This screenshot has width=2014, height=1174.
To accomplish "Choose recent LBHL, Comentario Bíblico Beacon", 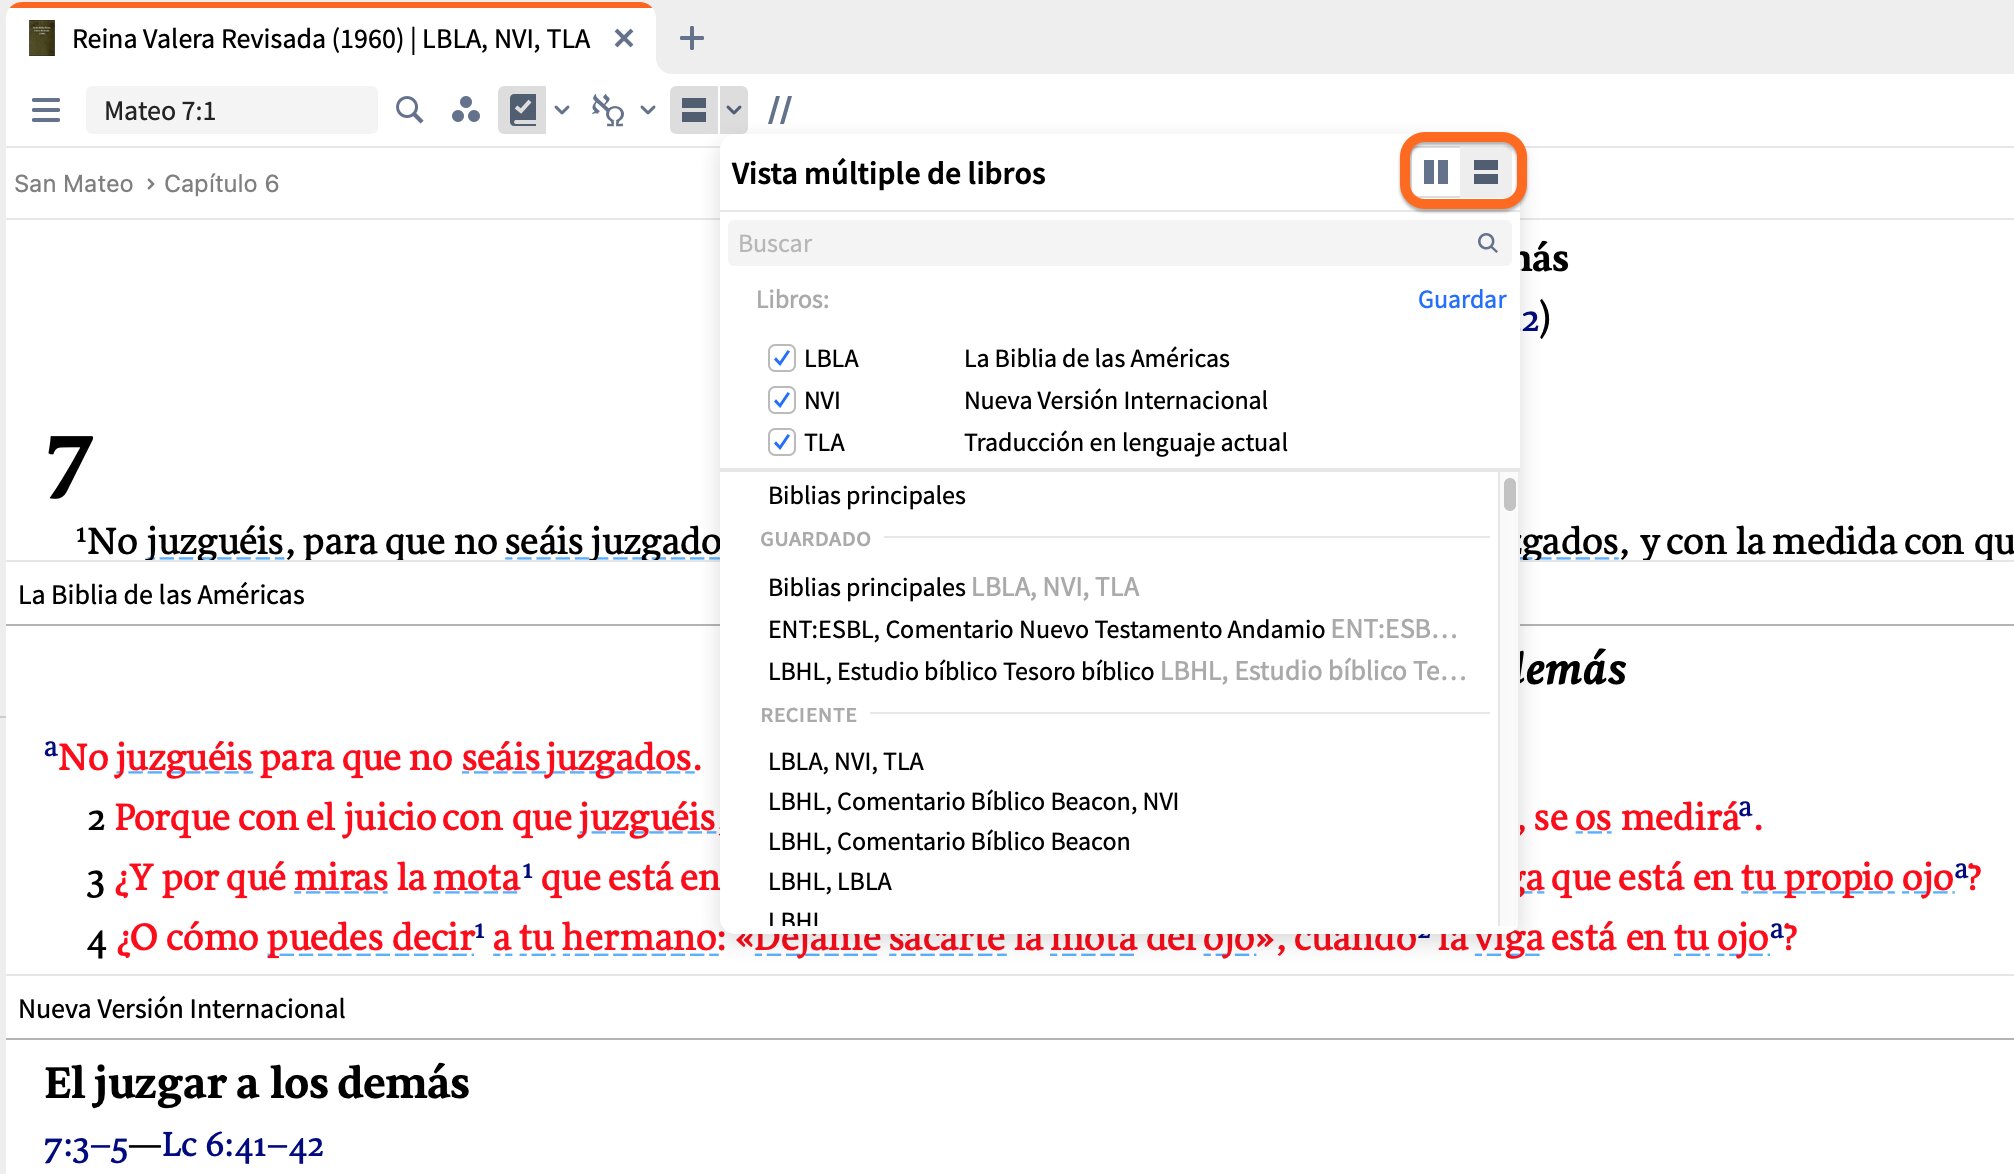I will click(x=949, y=841).
